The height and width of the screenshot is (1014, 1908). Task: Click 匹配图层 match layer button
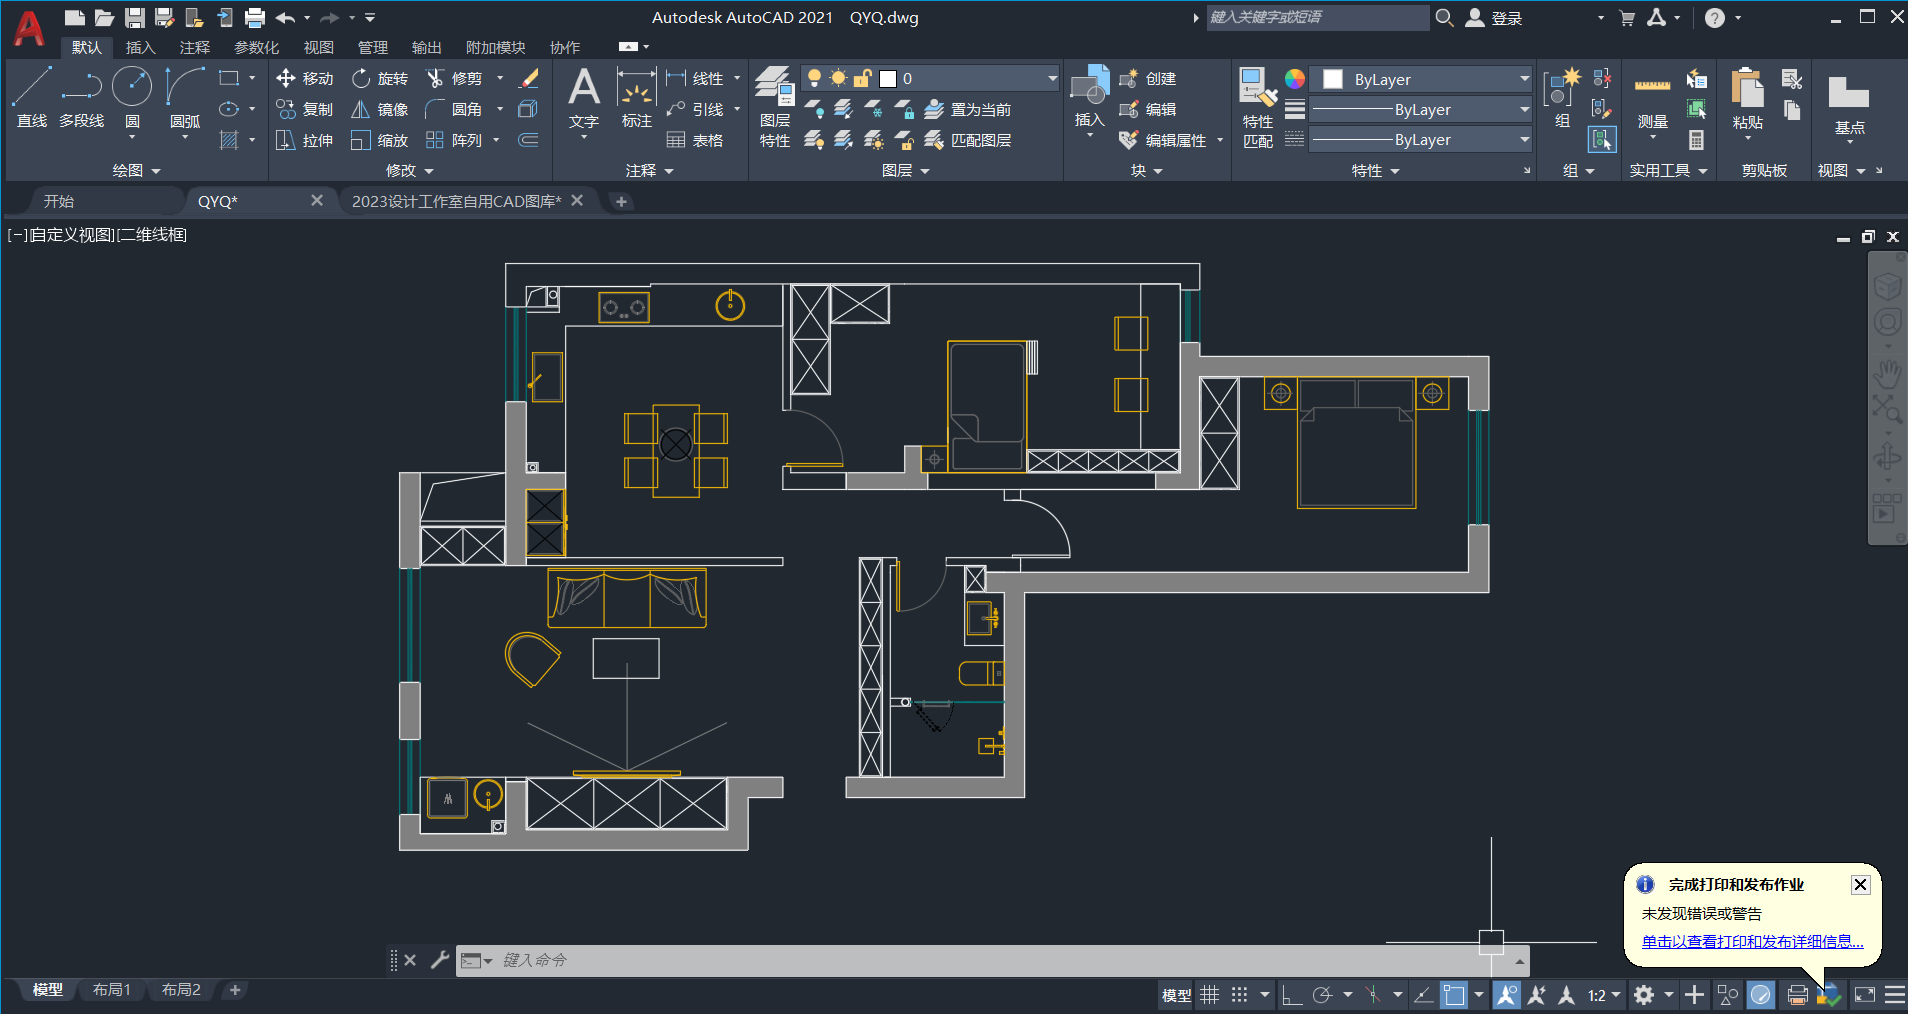pyautogui.click(x=968, y=140)
